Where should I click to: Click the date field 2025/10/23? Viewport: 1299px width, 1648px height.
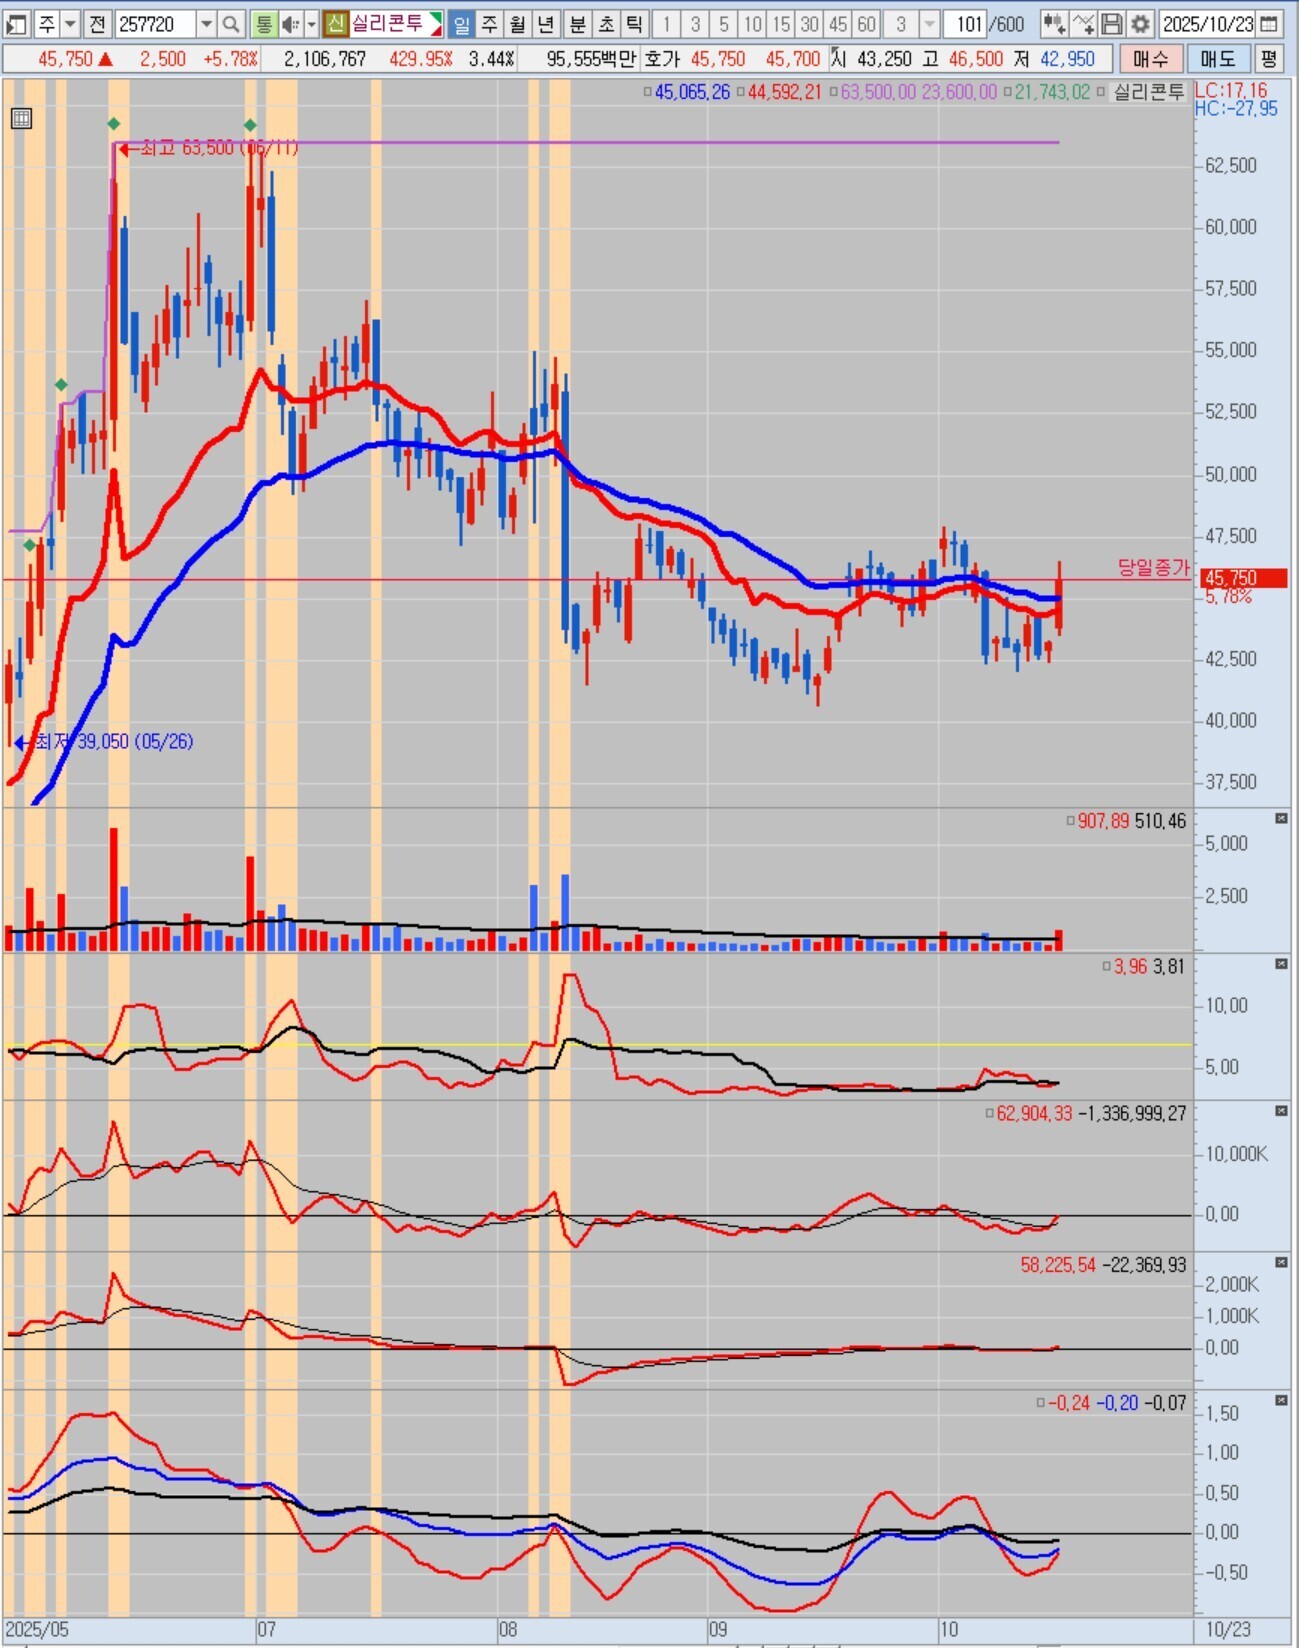point(1207,23)
